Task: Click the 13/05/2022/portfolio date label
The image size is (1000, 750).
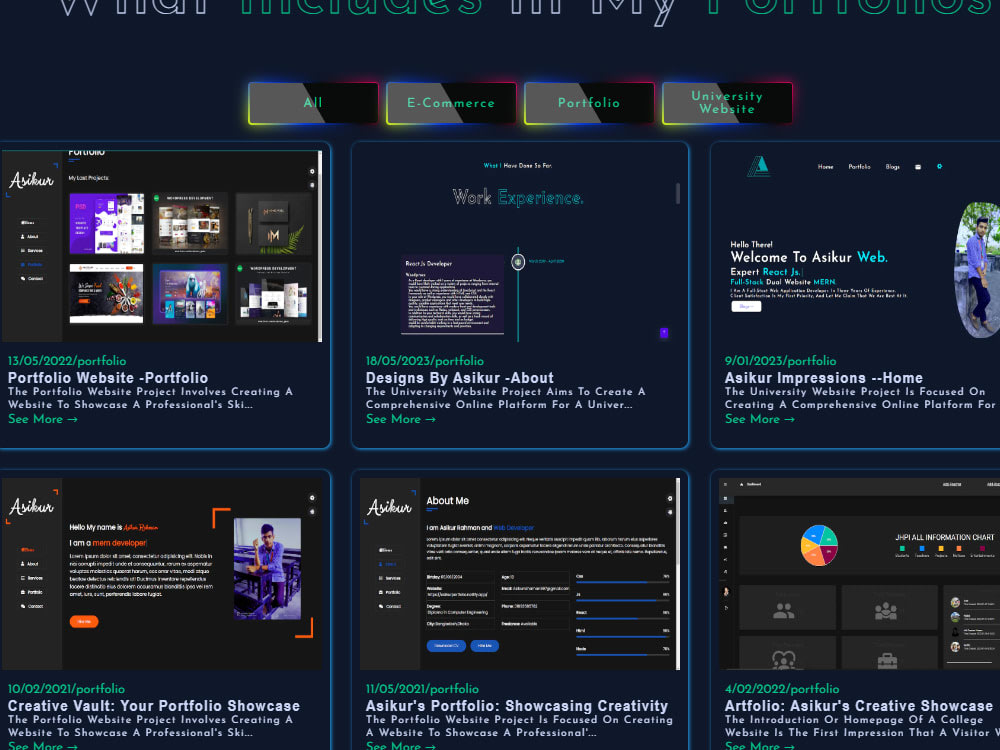Action: pos(67,361)
